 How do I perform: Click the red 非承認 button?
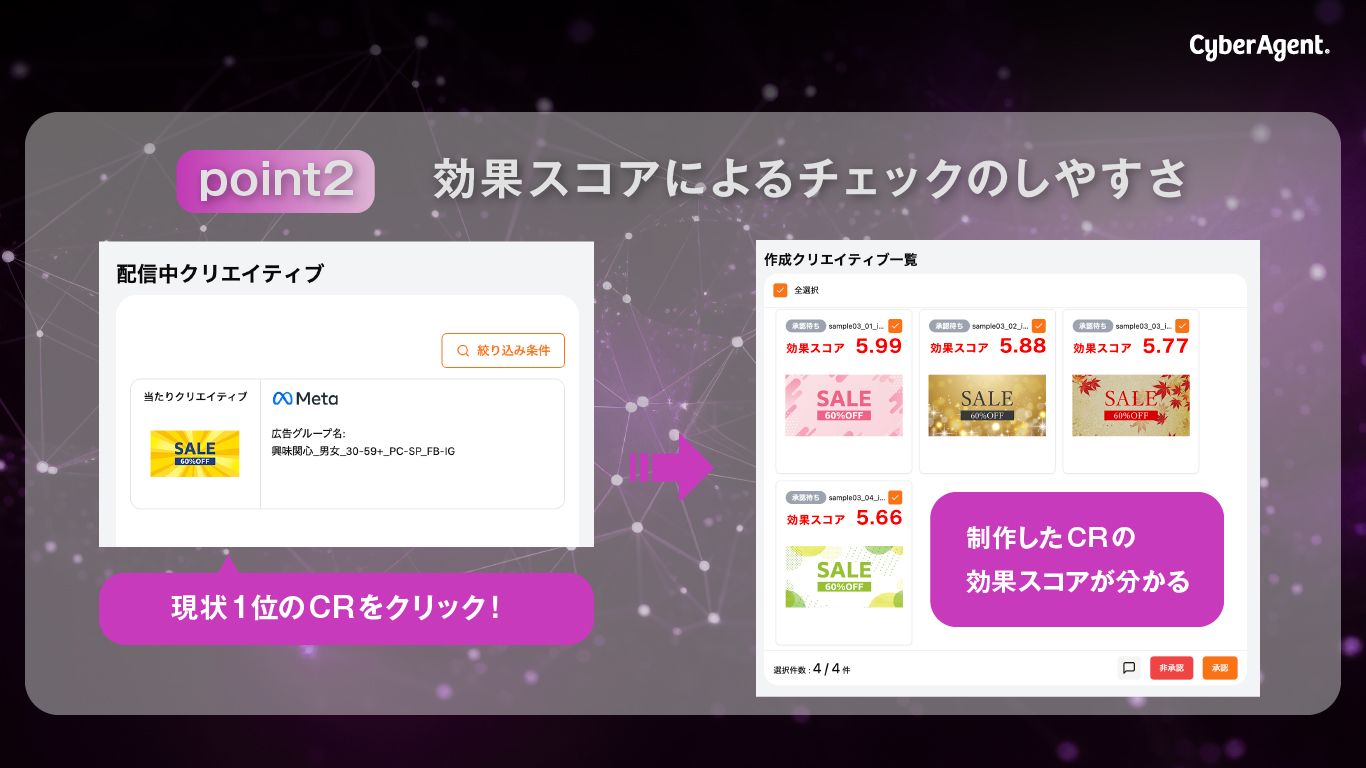[1171, 668]
